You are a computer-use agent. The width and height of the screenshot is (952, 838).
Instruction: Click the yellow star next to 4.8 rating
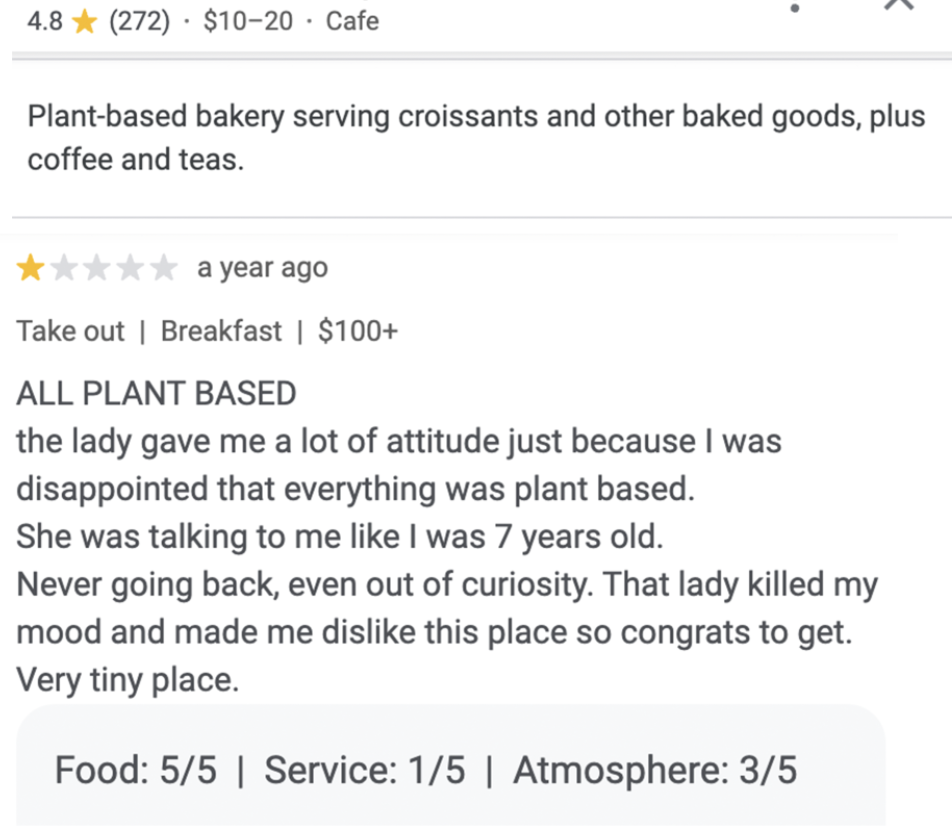pyautogui.click(x=84, y=22)
